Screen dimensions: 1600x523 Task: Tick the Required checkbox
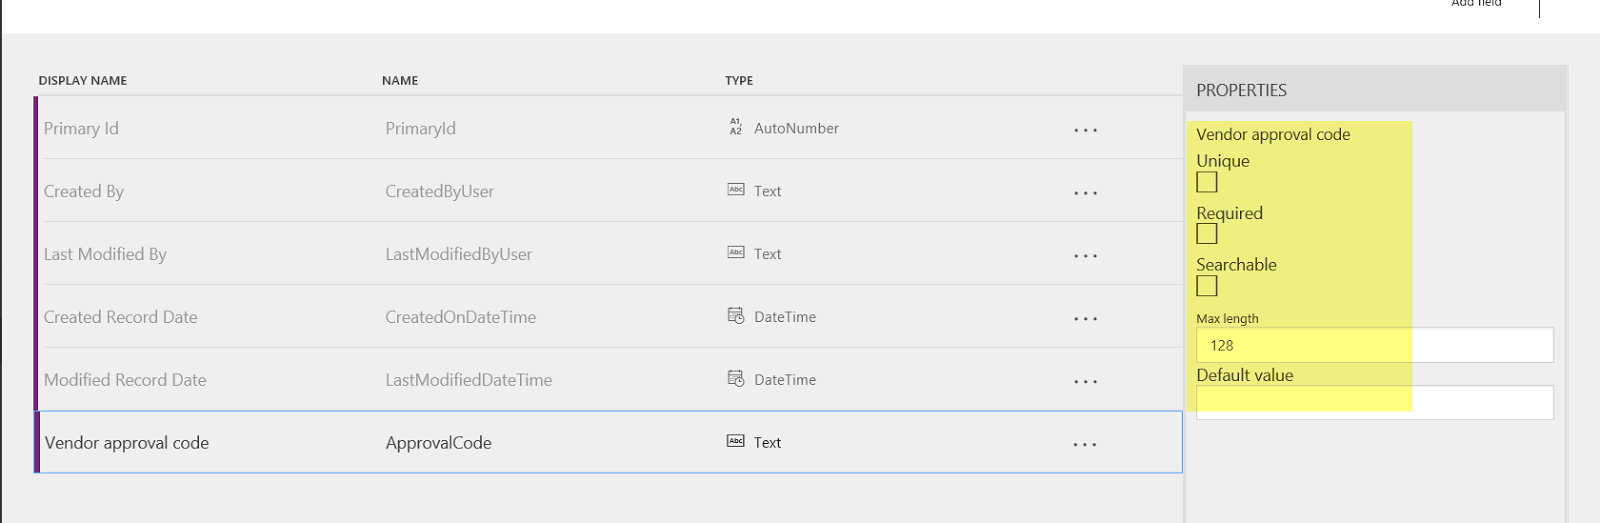tap(1207, 234)
